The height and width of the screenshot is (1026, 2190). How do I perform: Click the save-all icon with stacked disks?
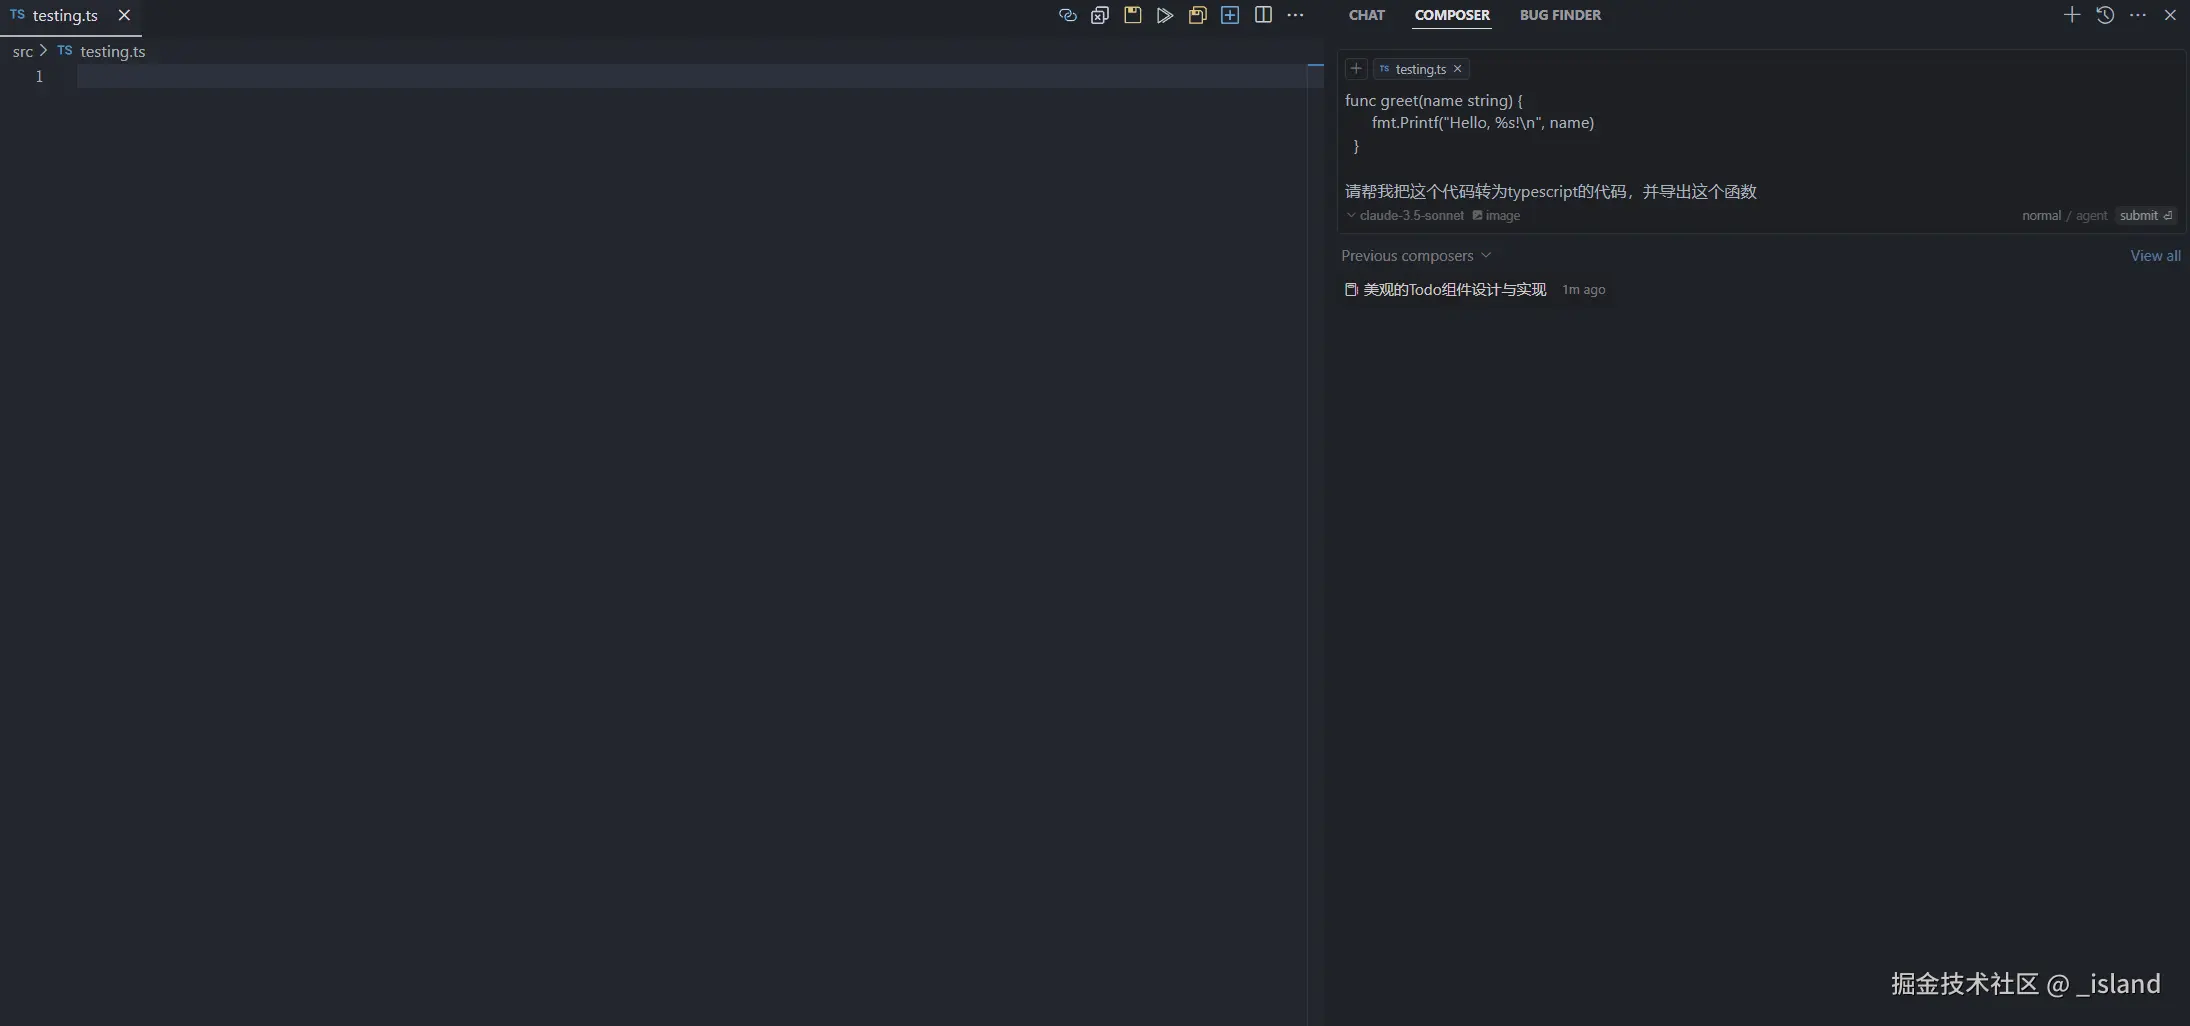click(1198, 15)
